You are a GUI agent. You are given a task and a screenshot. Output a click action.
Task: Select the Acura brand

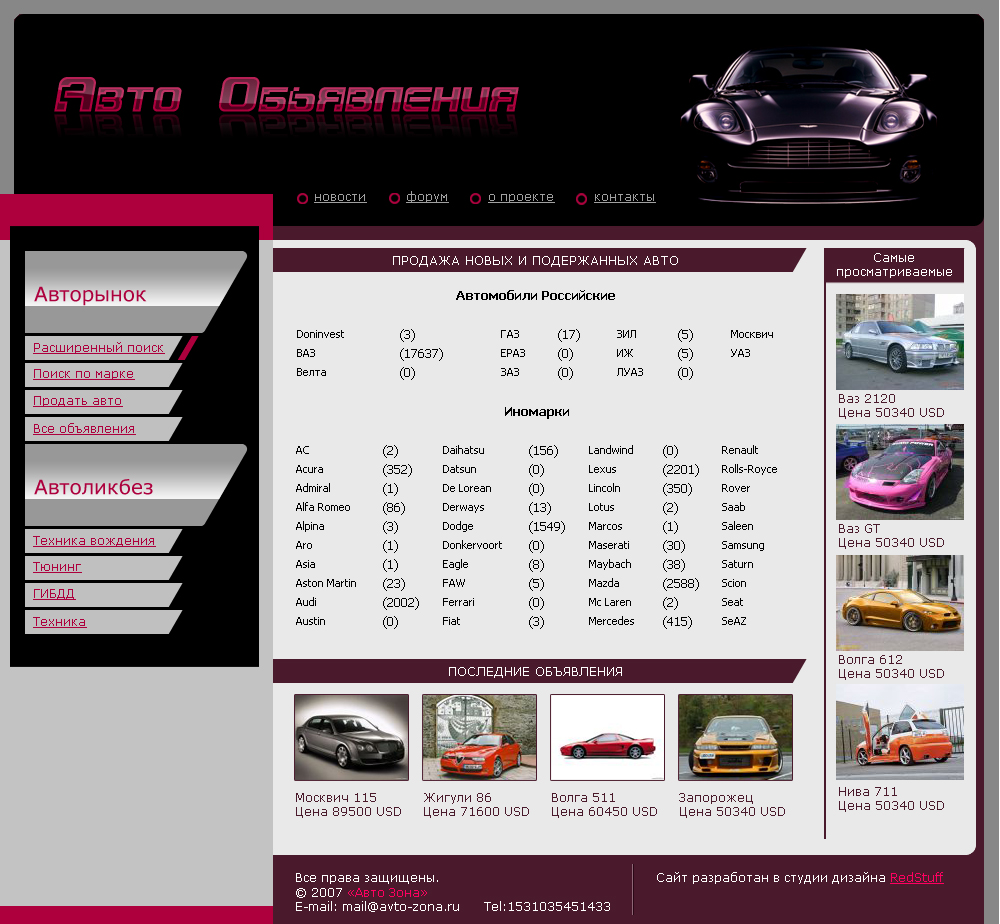coord(309,469)
